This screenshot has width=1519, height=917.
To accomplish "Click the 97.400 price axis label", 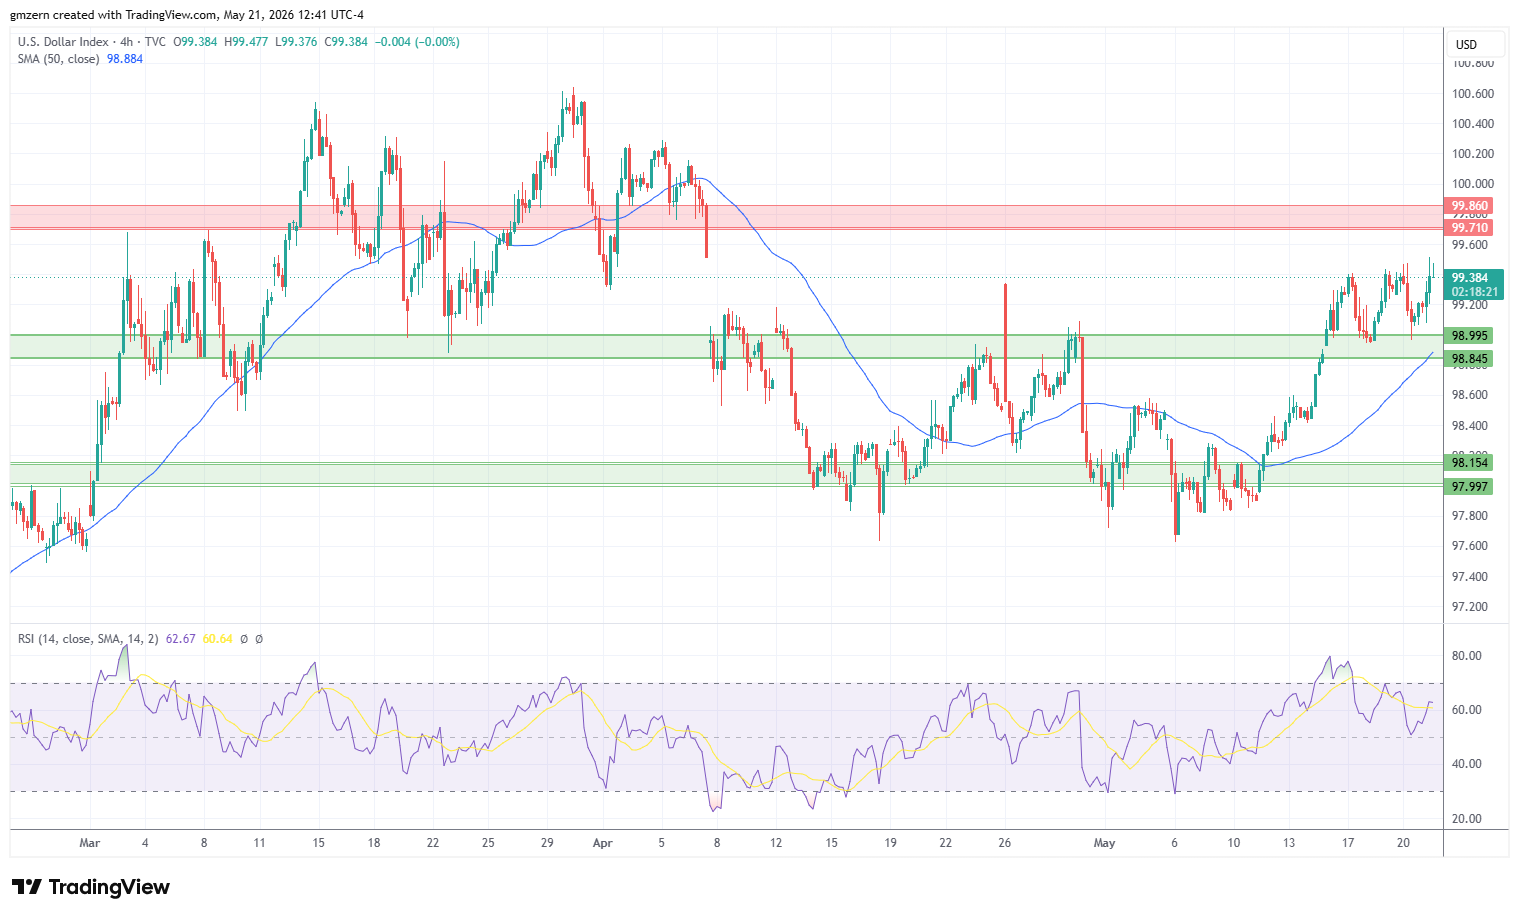I will [x=1470, y=577].
